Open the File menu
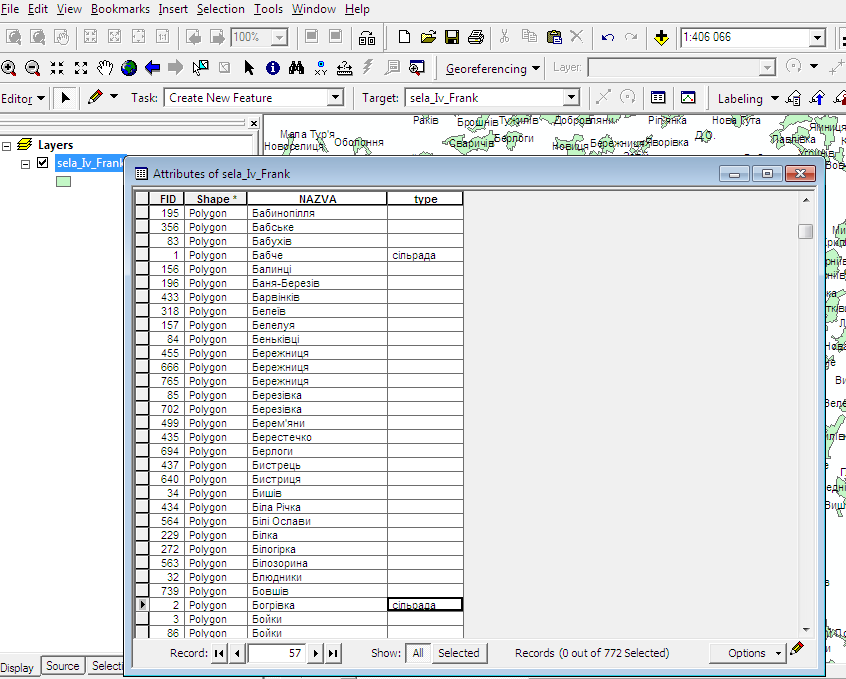 tap(10, 9)
